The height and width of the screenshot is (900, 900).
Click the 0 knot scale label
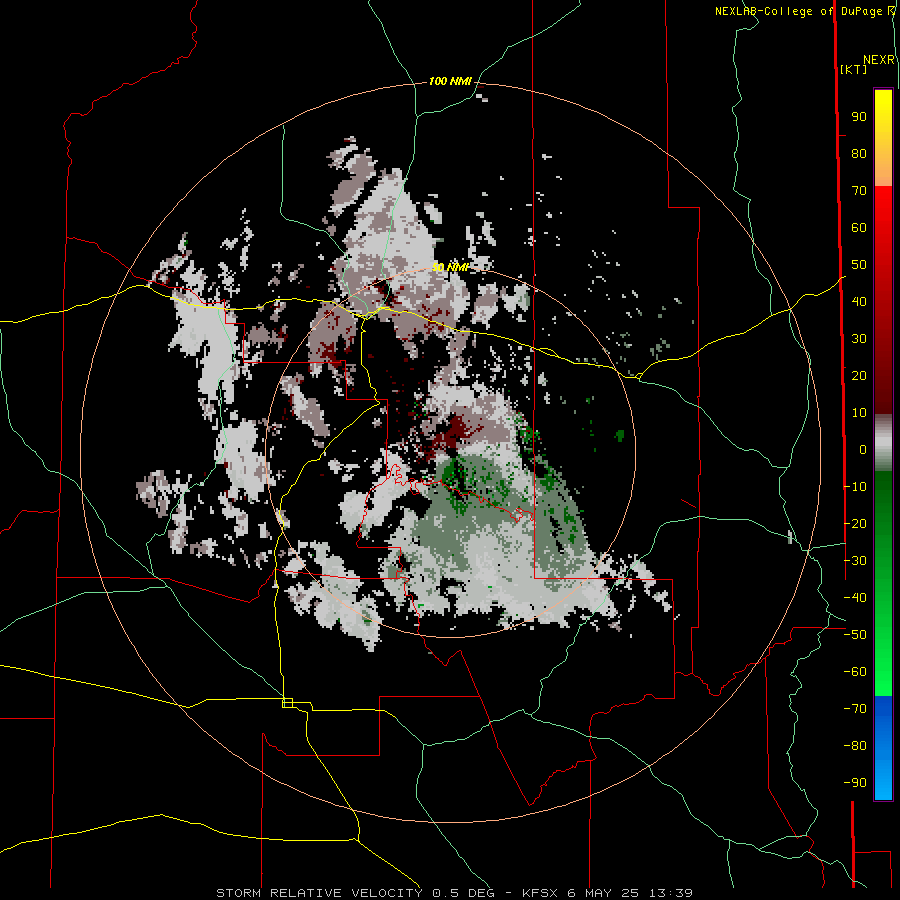tap(863, 450)
